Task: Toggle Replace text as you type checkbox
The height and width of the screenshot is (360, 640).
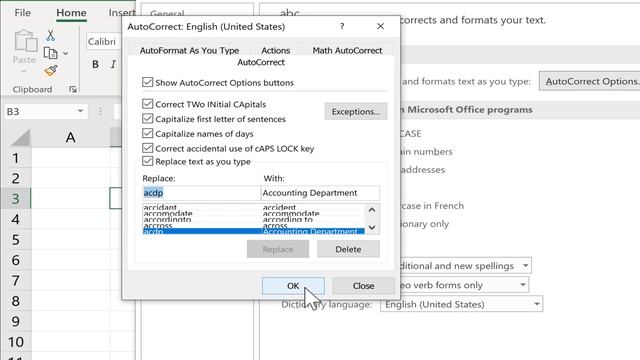Action: point(147,161)
